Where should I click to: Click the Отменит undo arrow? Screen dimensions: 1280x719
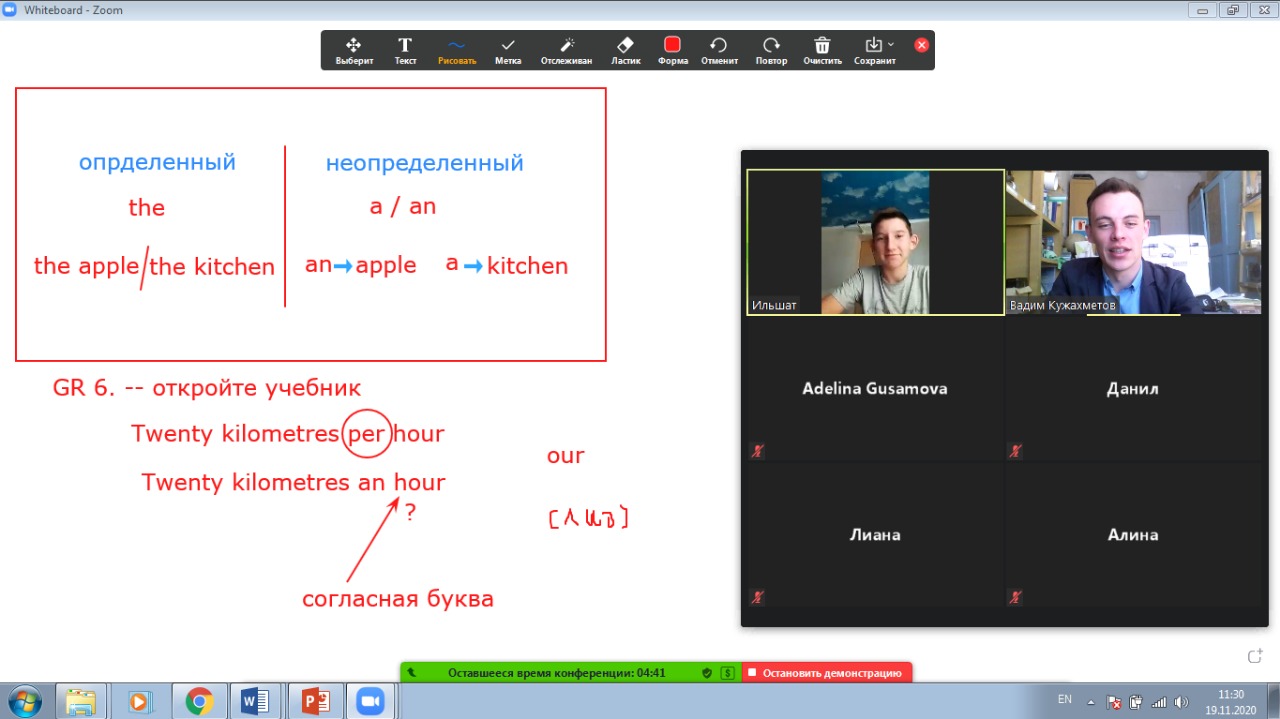tap(719, 50)
